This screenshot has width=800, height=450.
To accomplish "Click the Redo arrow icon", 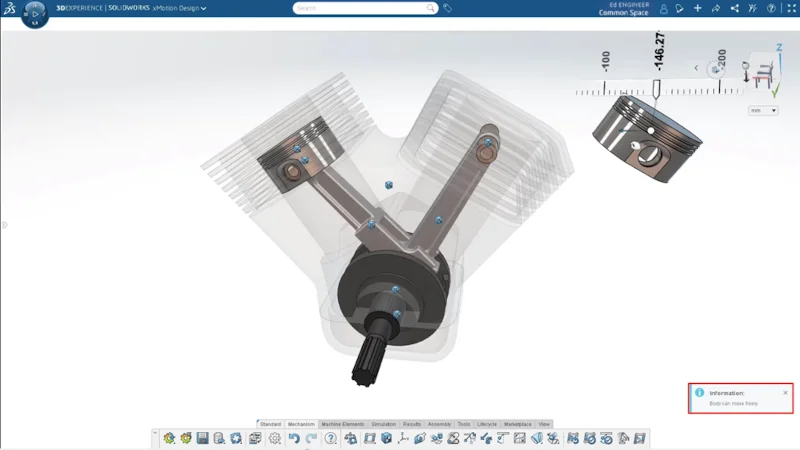I will point(311,438).
